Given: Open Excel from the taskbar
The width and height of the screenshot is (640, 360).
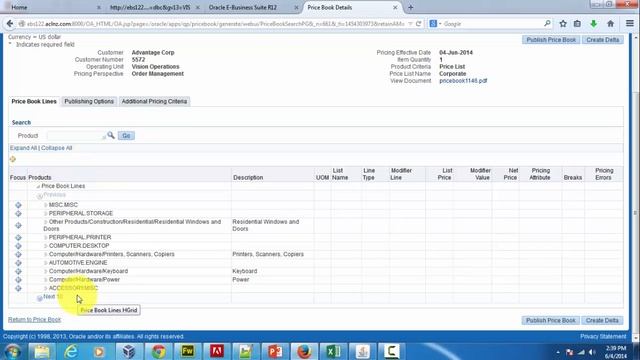Looking at the screenshot, I should pos(333,351).
